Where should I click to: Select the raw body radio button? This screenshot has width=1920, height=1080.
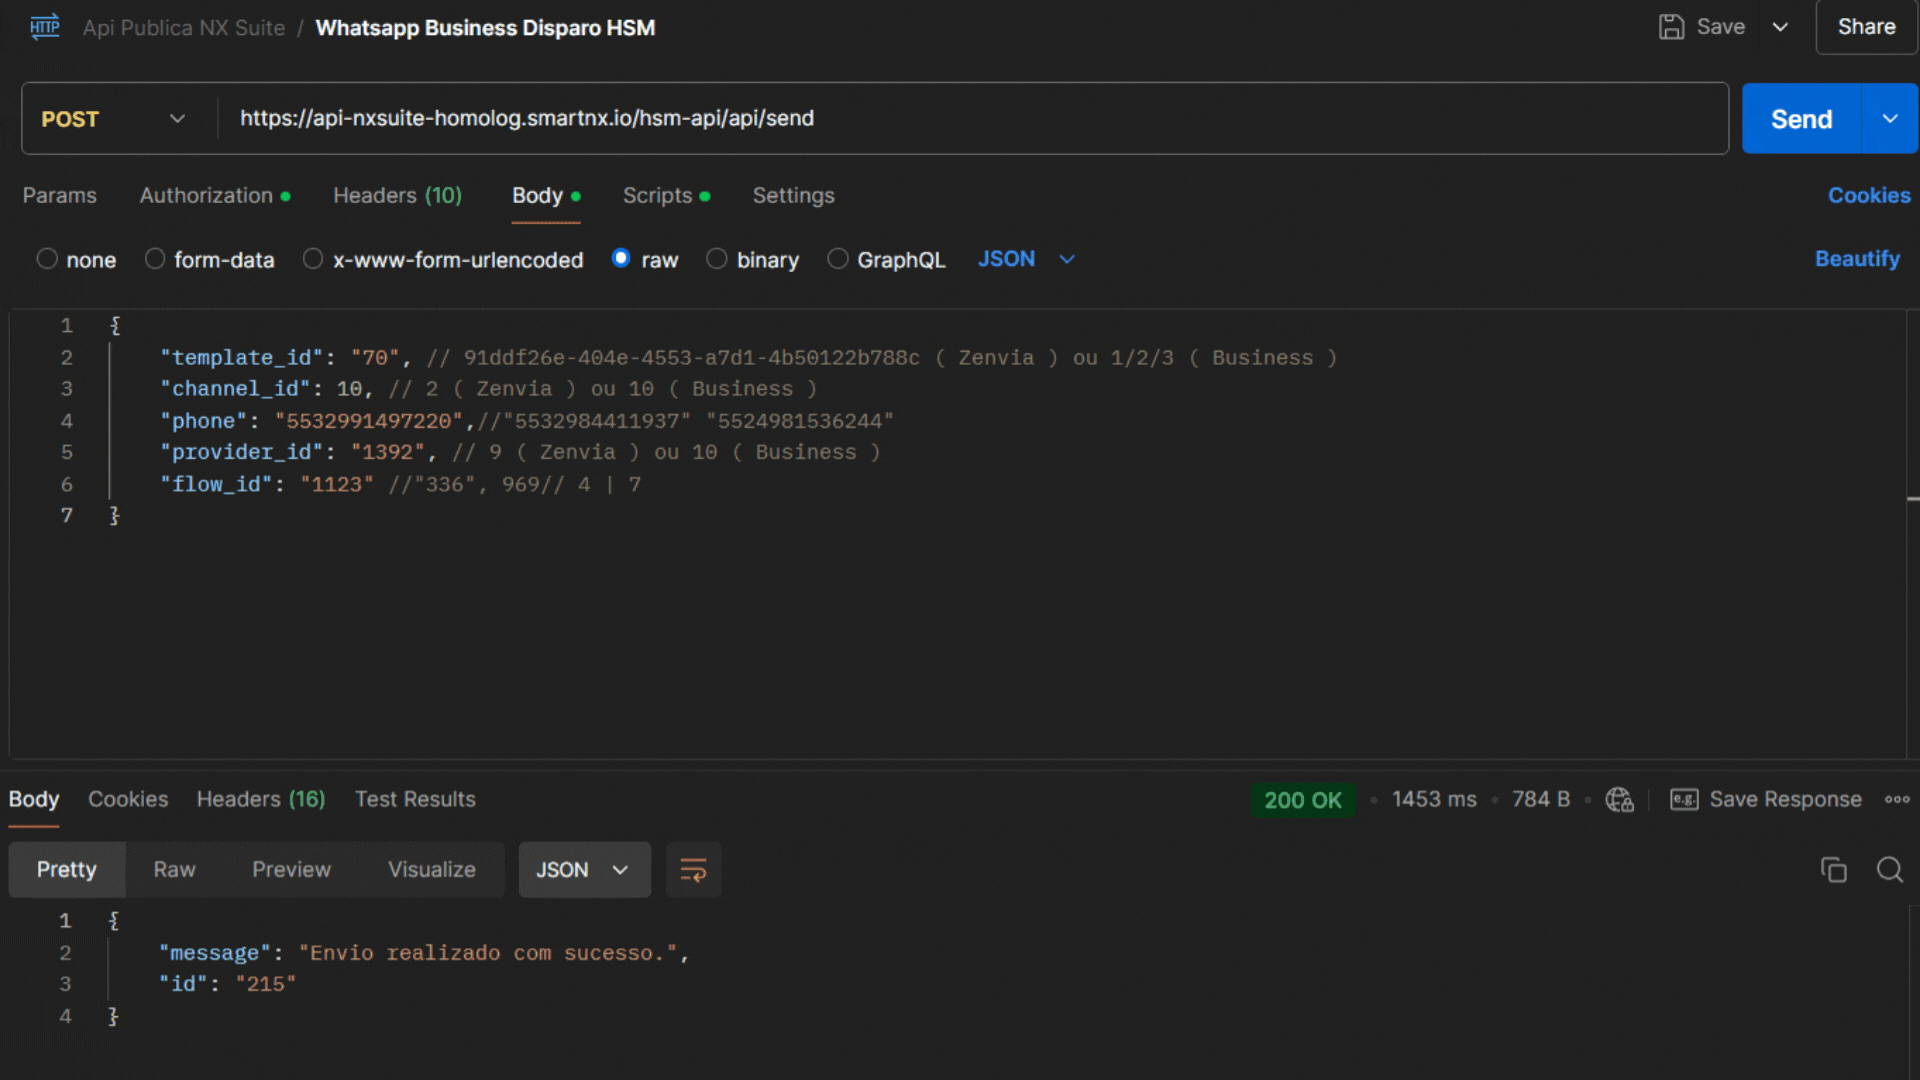click(x=621, y=259)
